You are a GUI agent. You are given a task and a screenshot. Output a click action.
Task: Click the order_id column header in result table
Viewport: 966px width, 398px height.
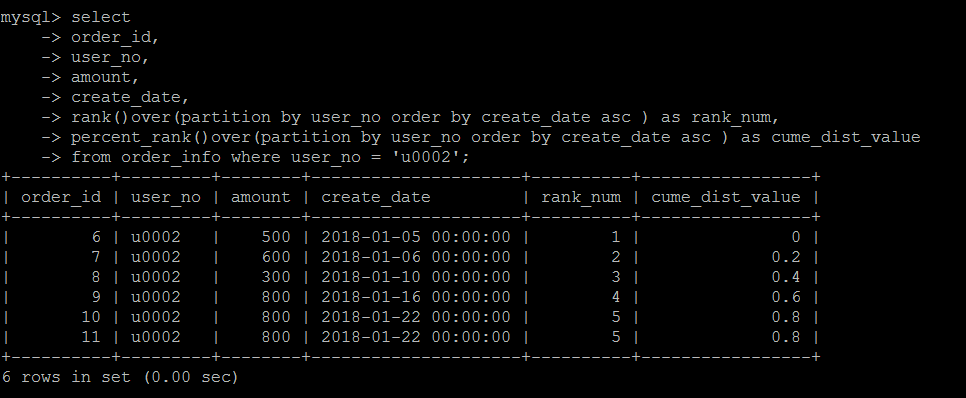[x=61, y=197]
